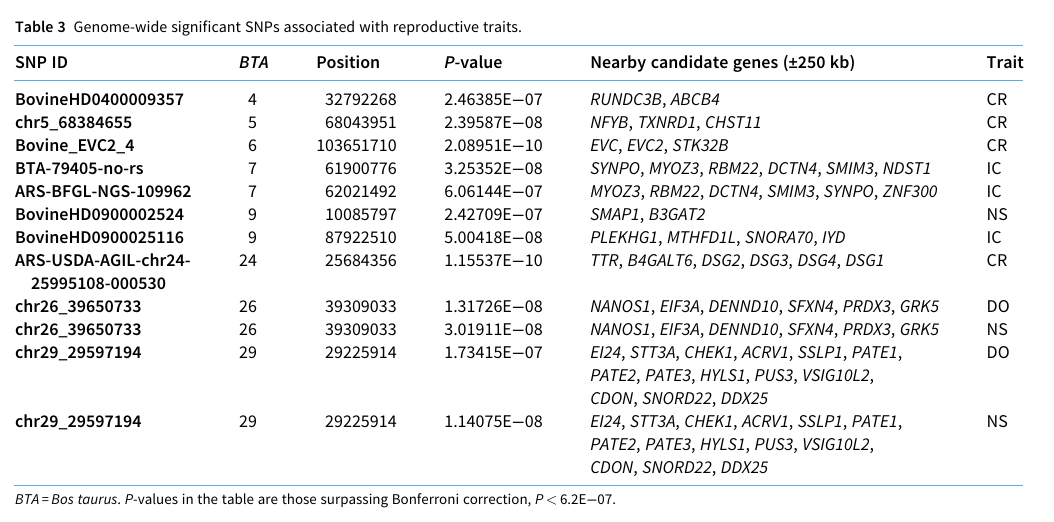
Task: Select the Bonferroni correction footnote text
Action: click(315, 499)
